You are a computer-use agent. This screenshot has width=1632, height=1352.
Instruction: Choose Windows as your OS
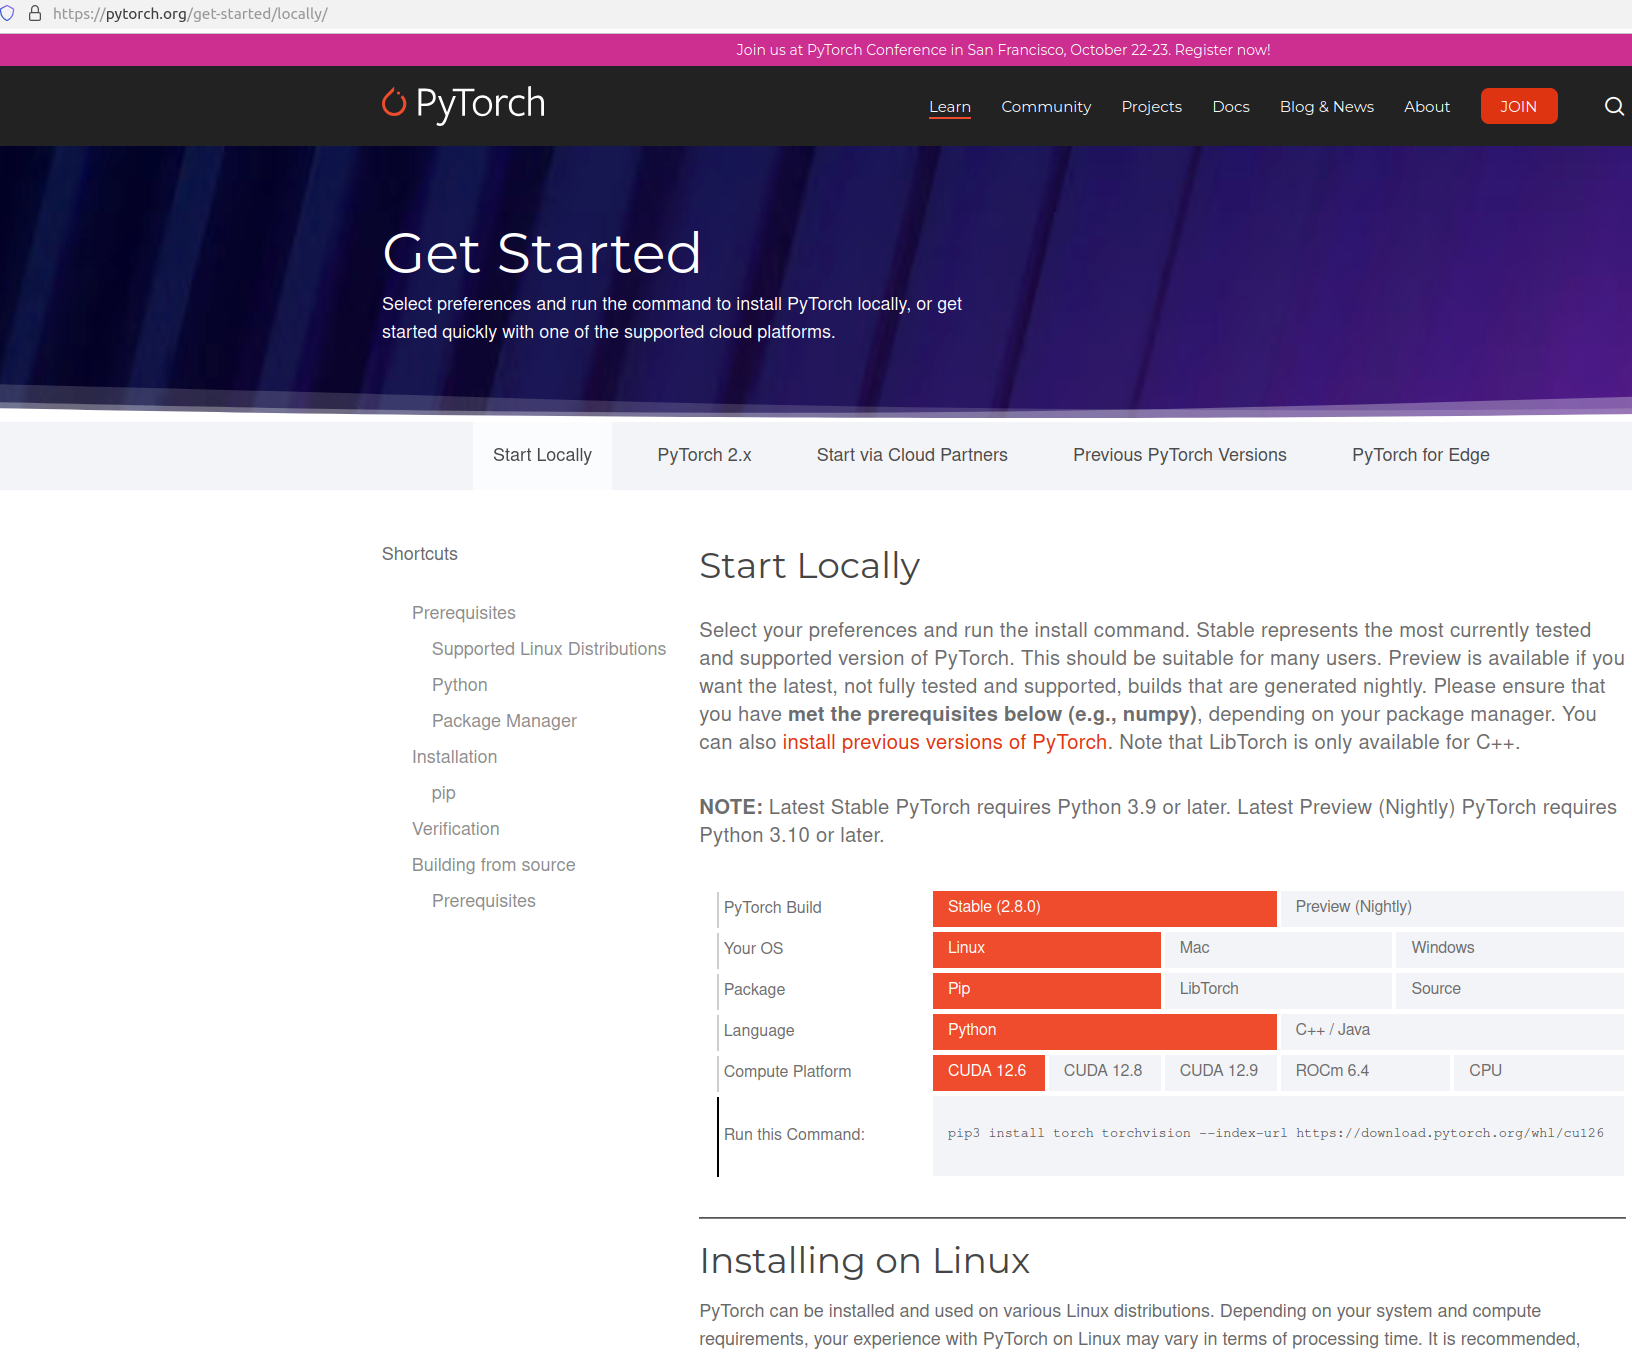tap(1510, 949)
